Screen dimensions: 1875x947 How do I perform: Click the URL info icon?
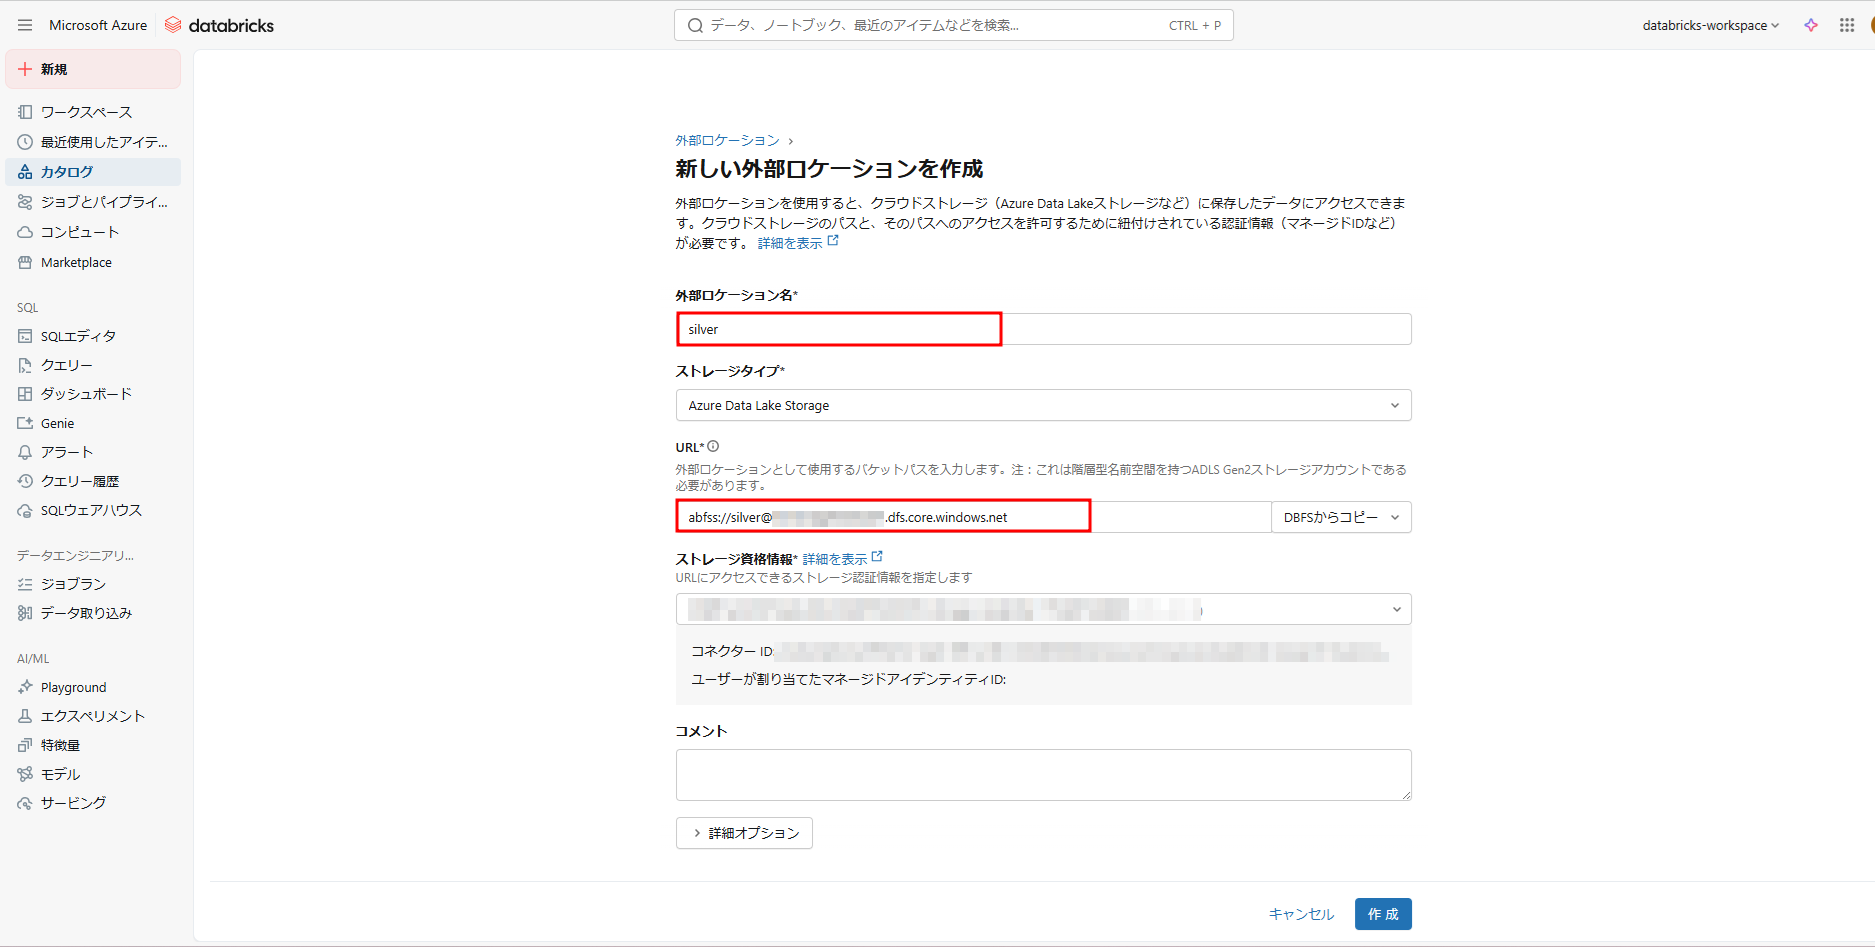coord(713,447)
